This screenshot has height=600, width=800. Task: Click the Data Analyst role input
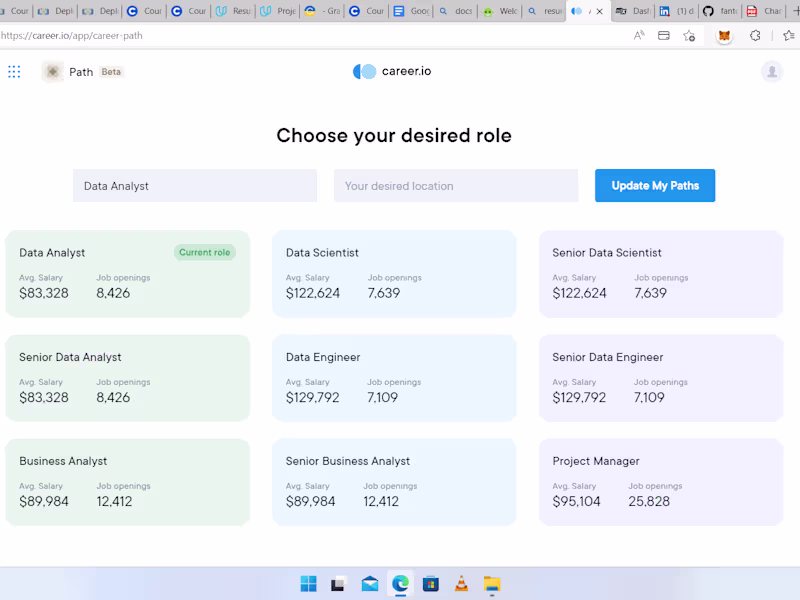point(195,186)
